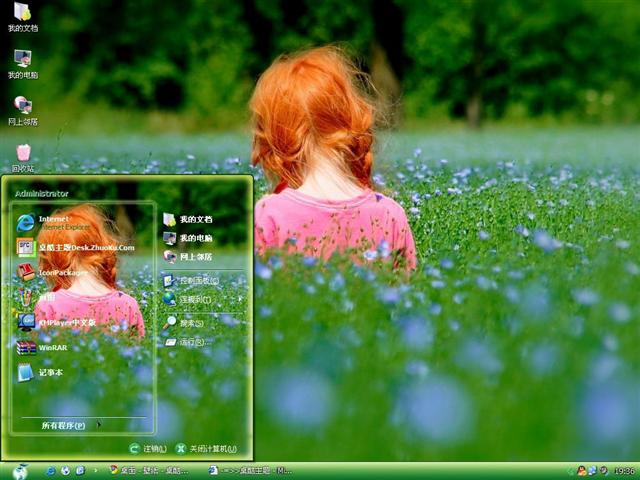The image size is (640, 480).
Task: Open 桌酷主题 Desk.ZhuoKu.Com Start menu entry
Action: pyautogui.click(x=76, y=247)
